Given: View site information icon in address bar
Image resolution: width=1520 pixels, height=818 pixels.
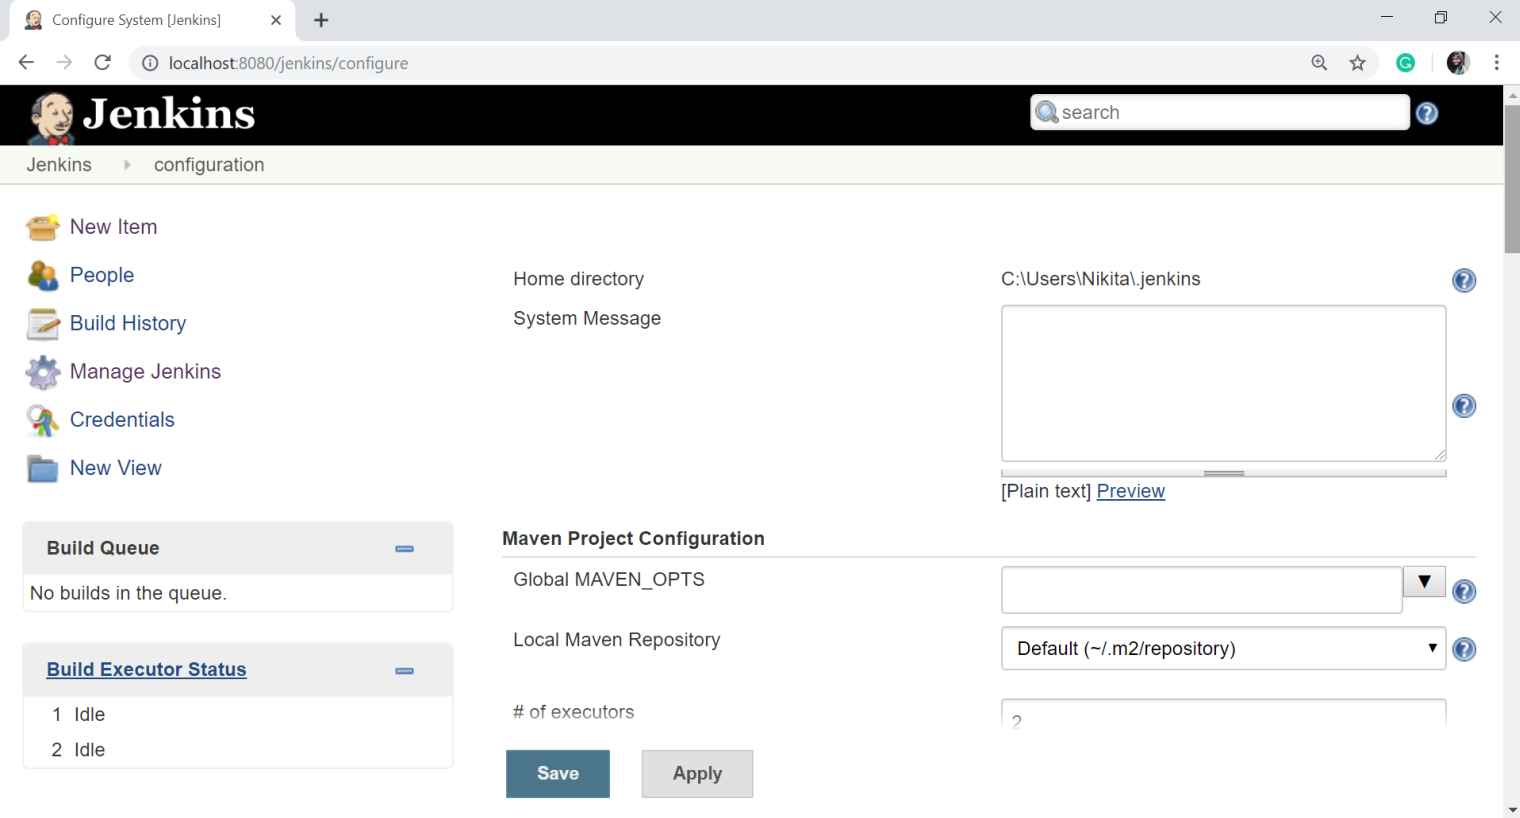Looking at the screenshot, I should [150, 63].
